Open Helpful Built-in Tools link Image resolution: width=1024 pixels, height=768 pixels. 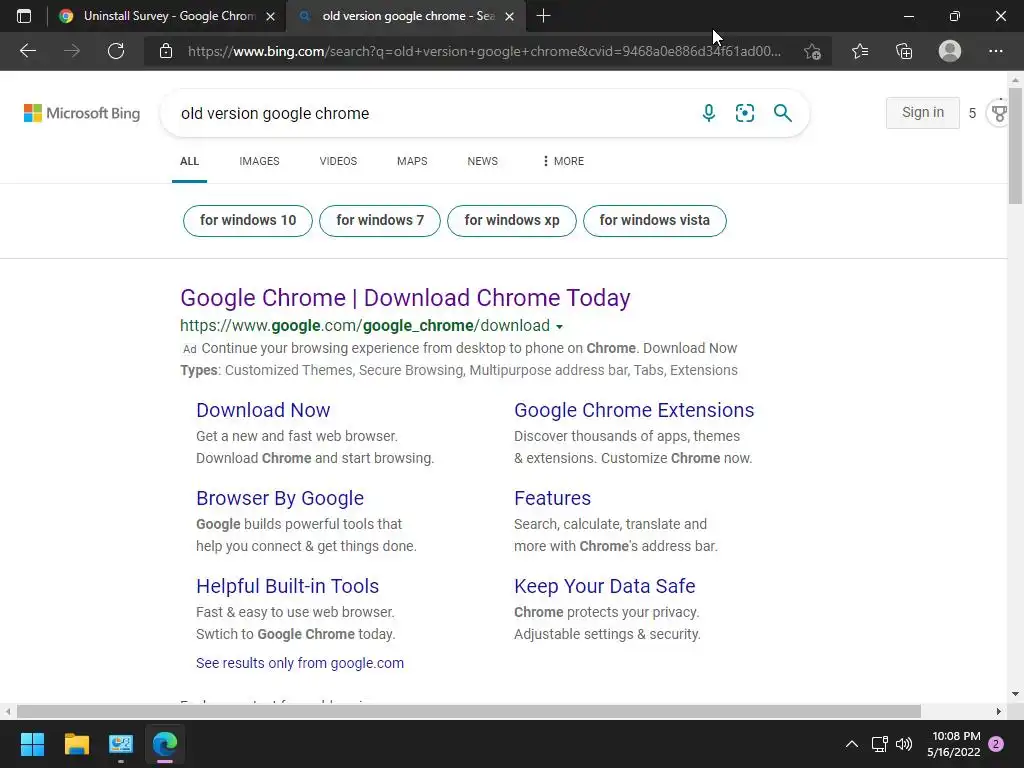pyautogui.click(x=287, y=586)
